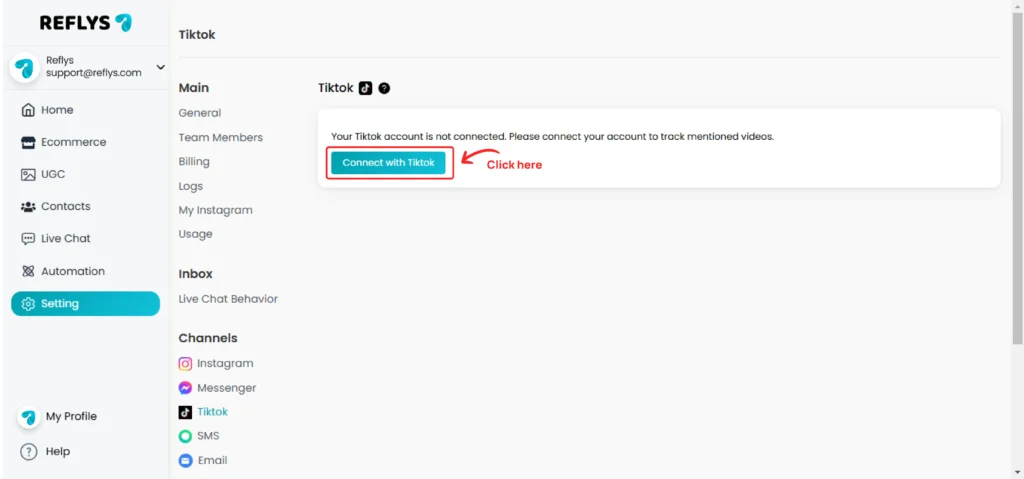The height and width of the screenshot is (479, 1024).
Task: Click the SMS channel icon
Action: tap(185, 436)
